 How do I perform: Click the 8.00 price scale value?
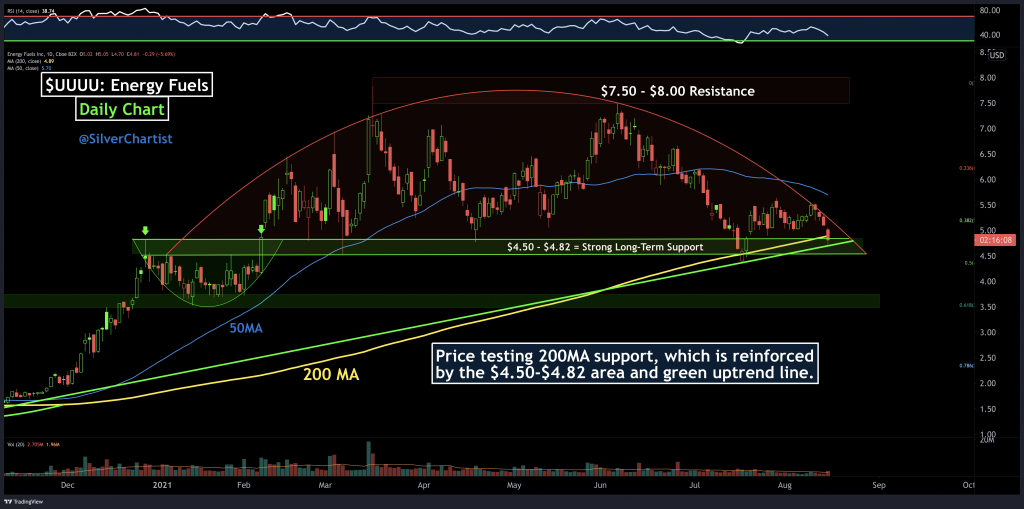point(987,78)
